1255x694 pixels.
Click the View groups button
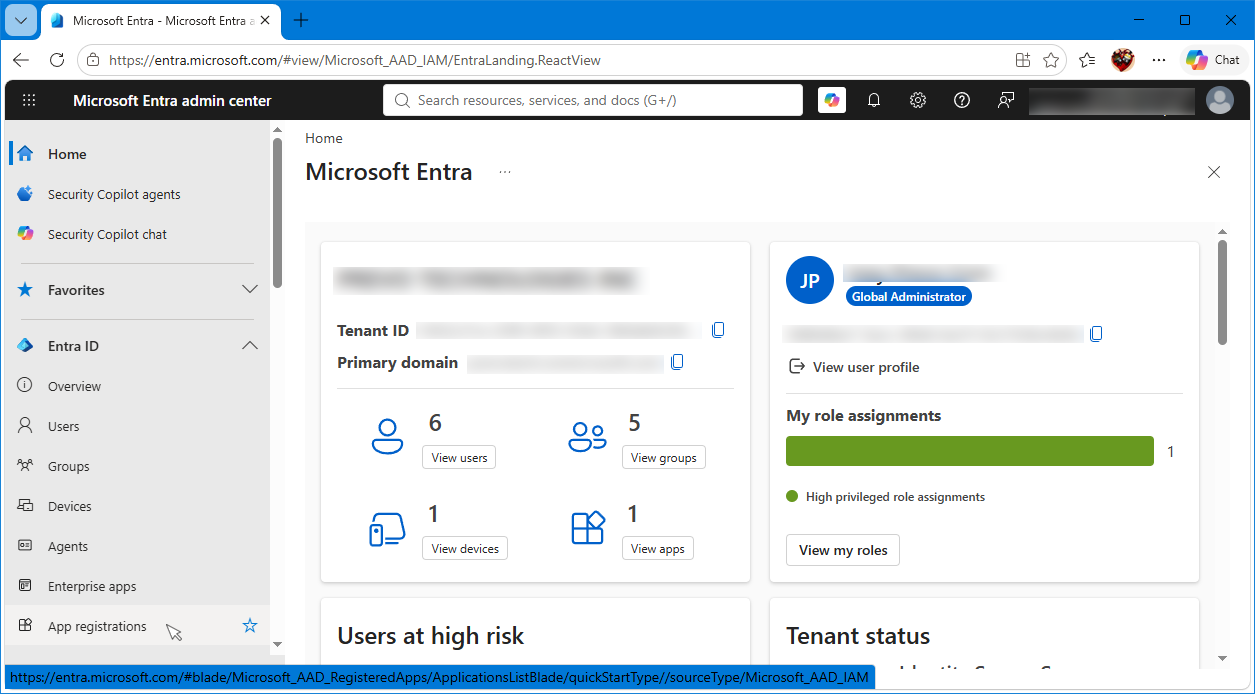pos(664,458)
